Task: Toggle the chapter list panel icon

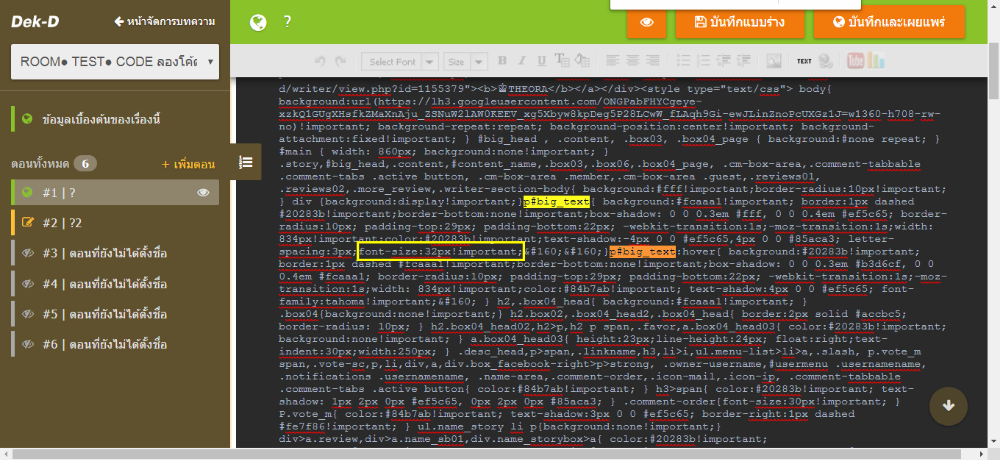Action: coord(246,162)
